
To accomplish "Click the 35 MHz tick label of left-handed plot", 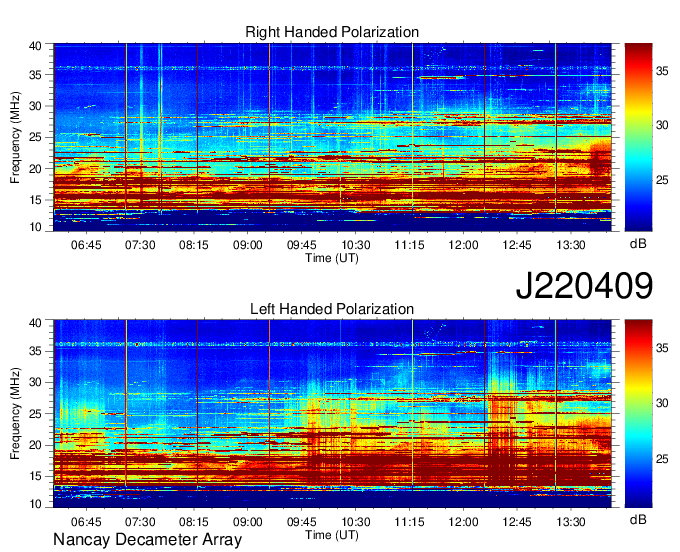I will click(x=36, y=351).
